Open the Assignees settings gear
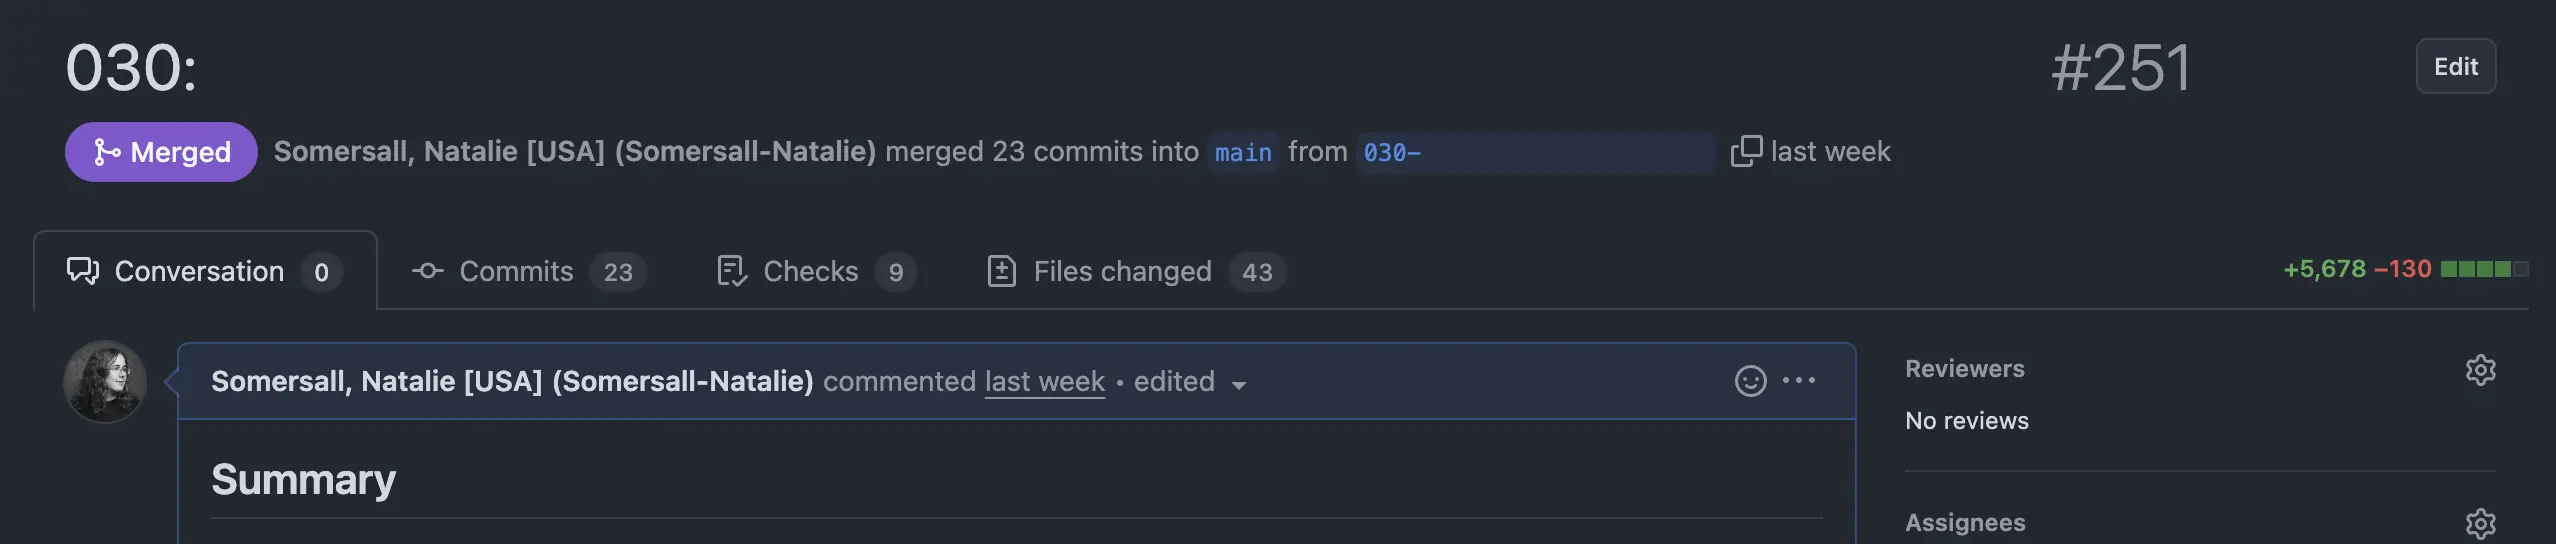2556x544 pixels. pos(2480,523)
